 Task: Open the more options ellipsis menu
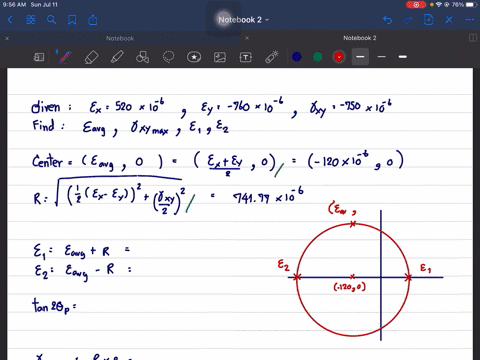(470, 20)
